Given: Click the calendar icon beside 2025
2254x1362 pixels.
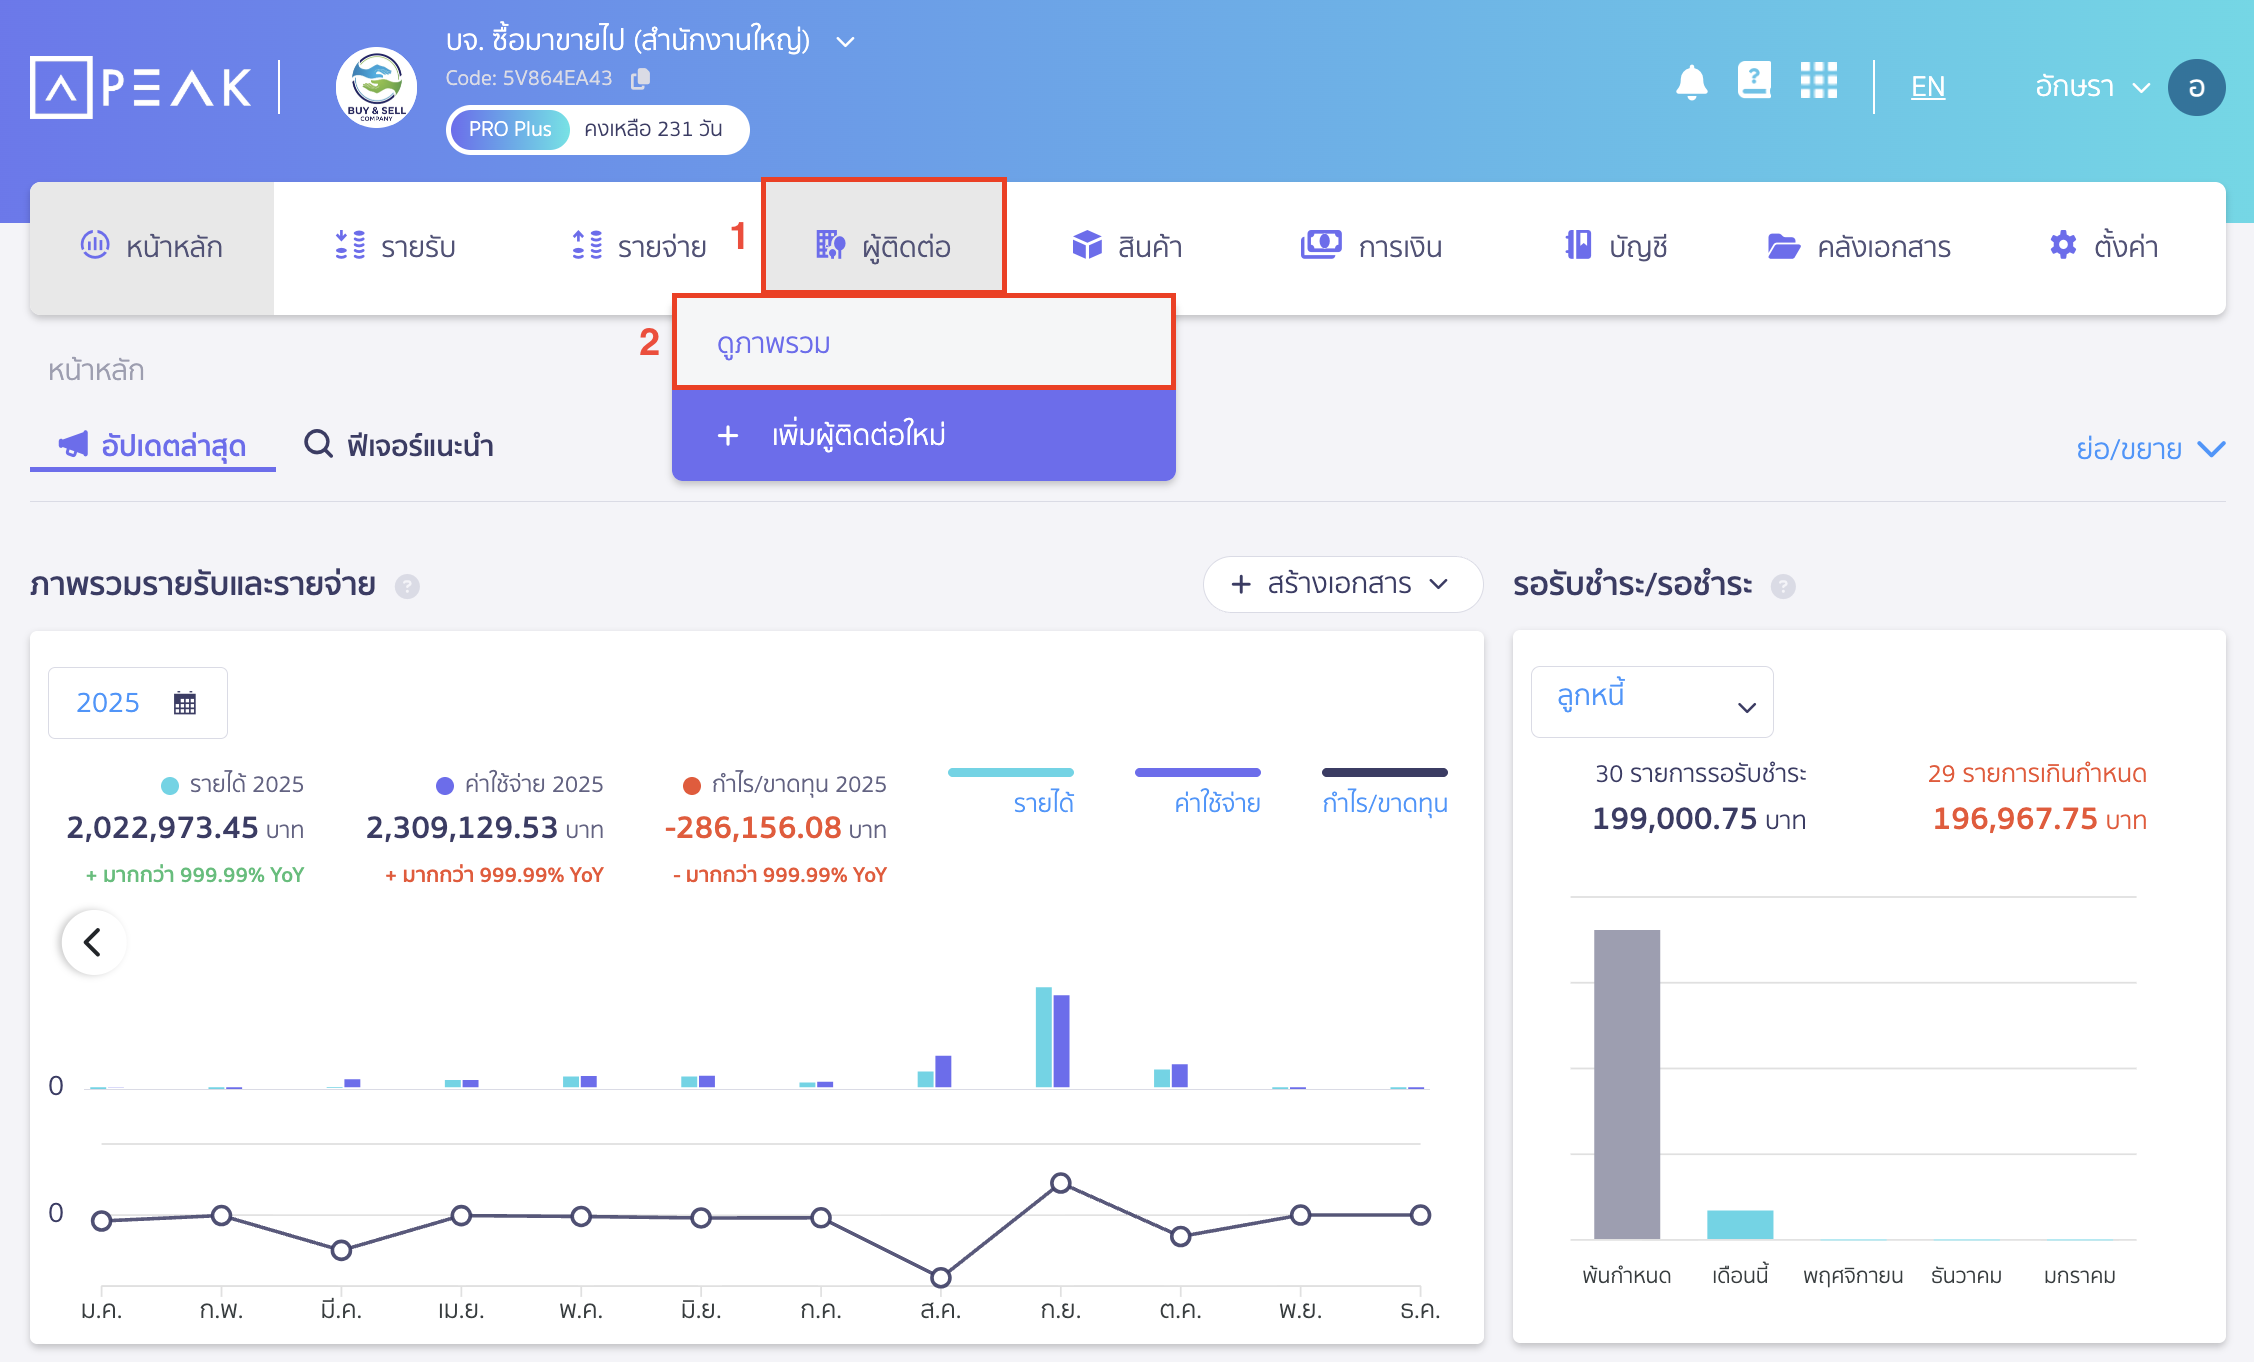Looking at the screenshot, I should pos(185,703).
